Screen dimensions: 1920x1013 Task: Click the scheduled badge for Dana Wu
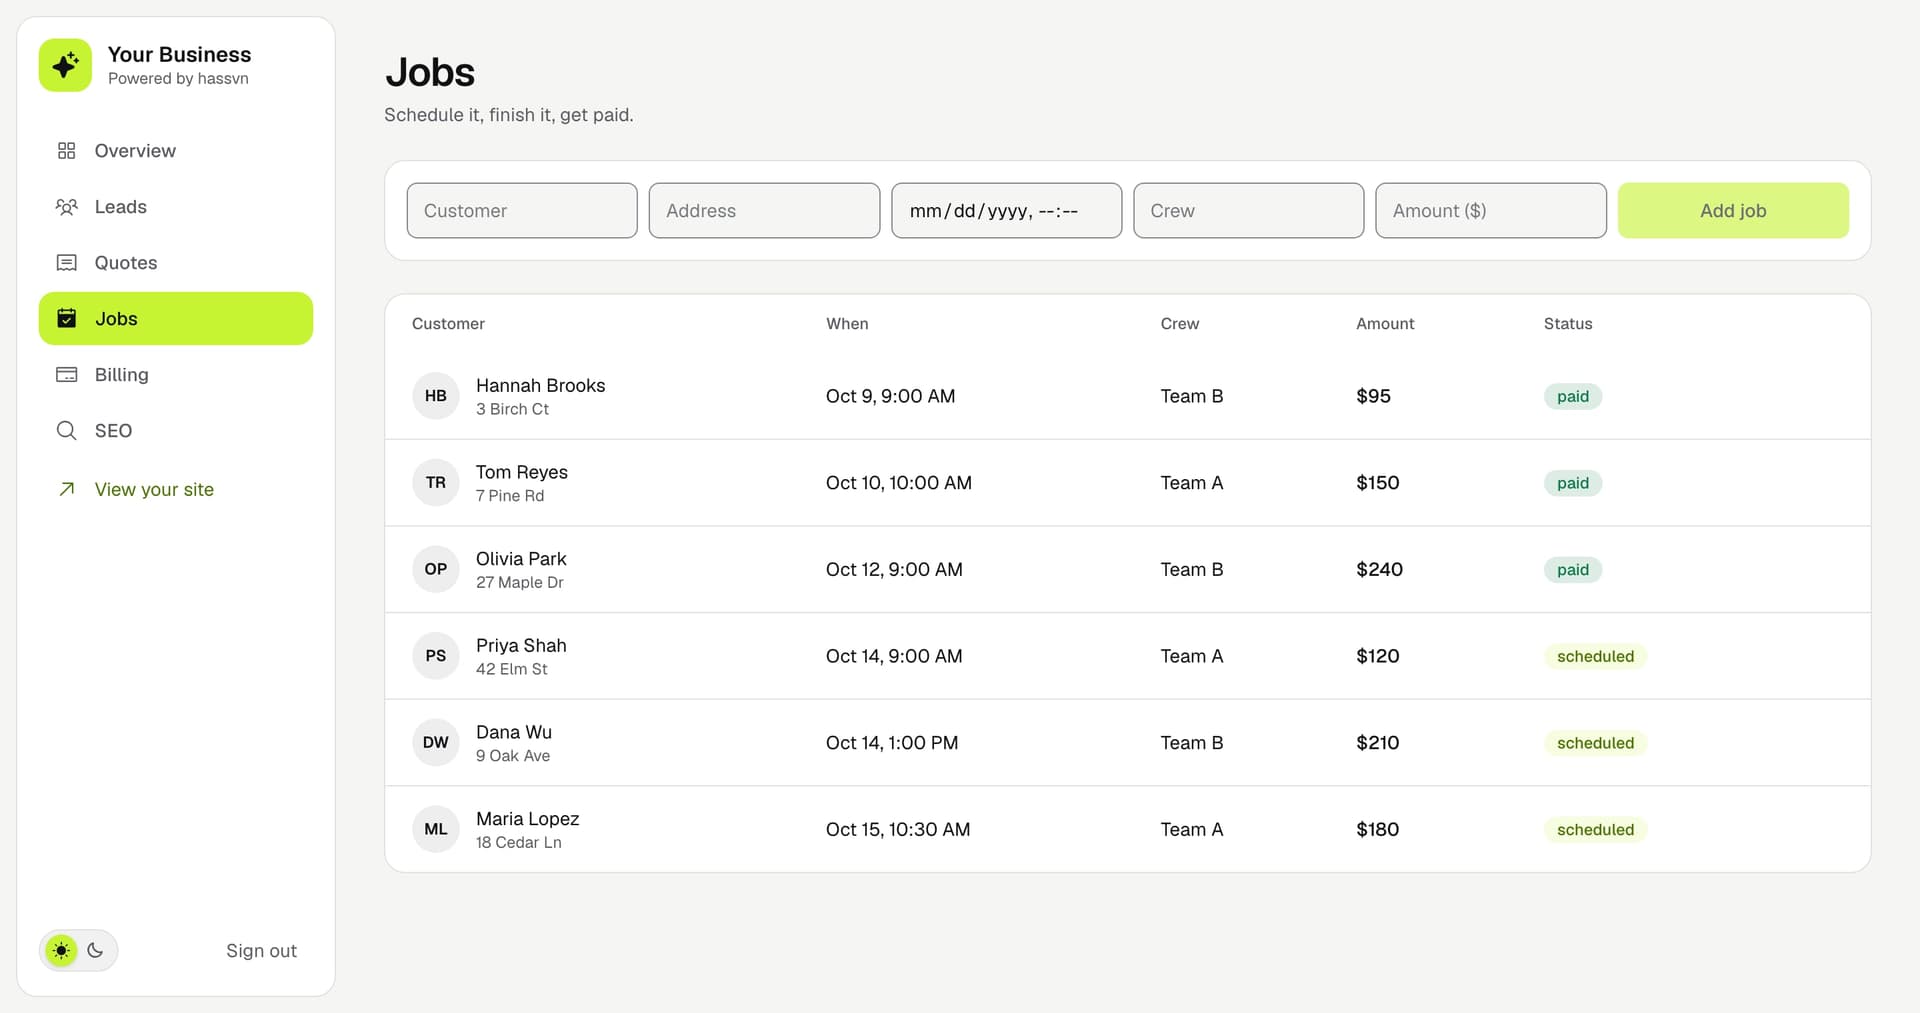[1595, 743]
